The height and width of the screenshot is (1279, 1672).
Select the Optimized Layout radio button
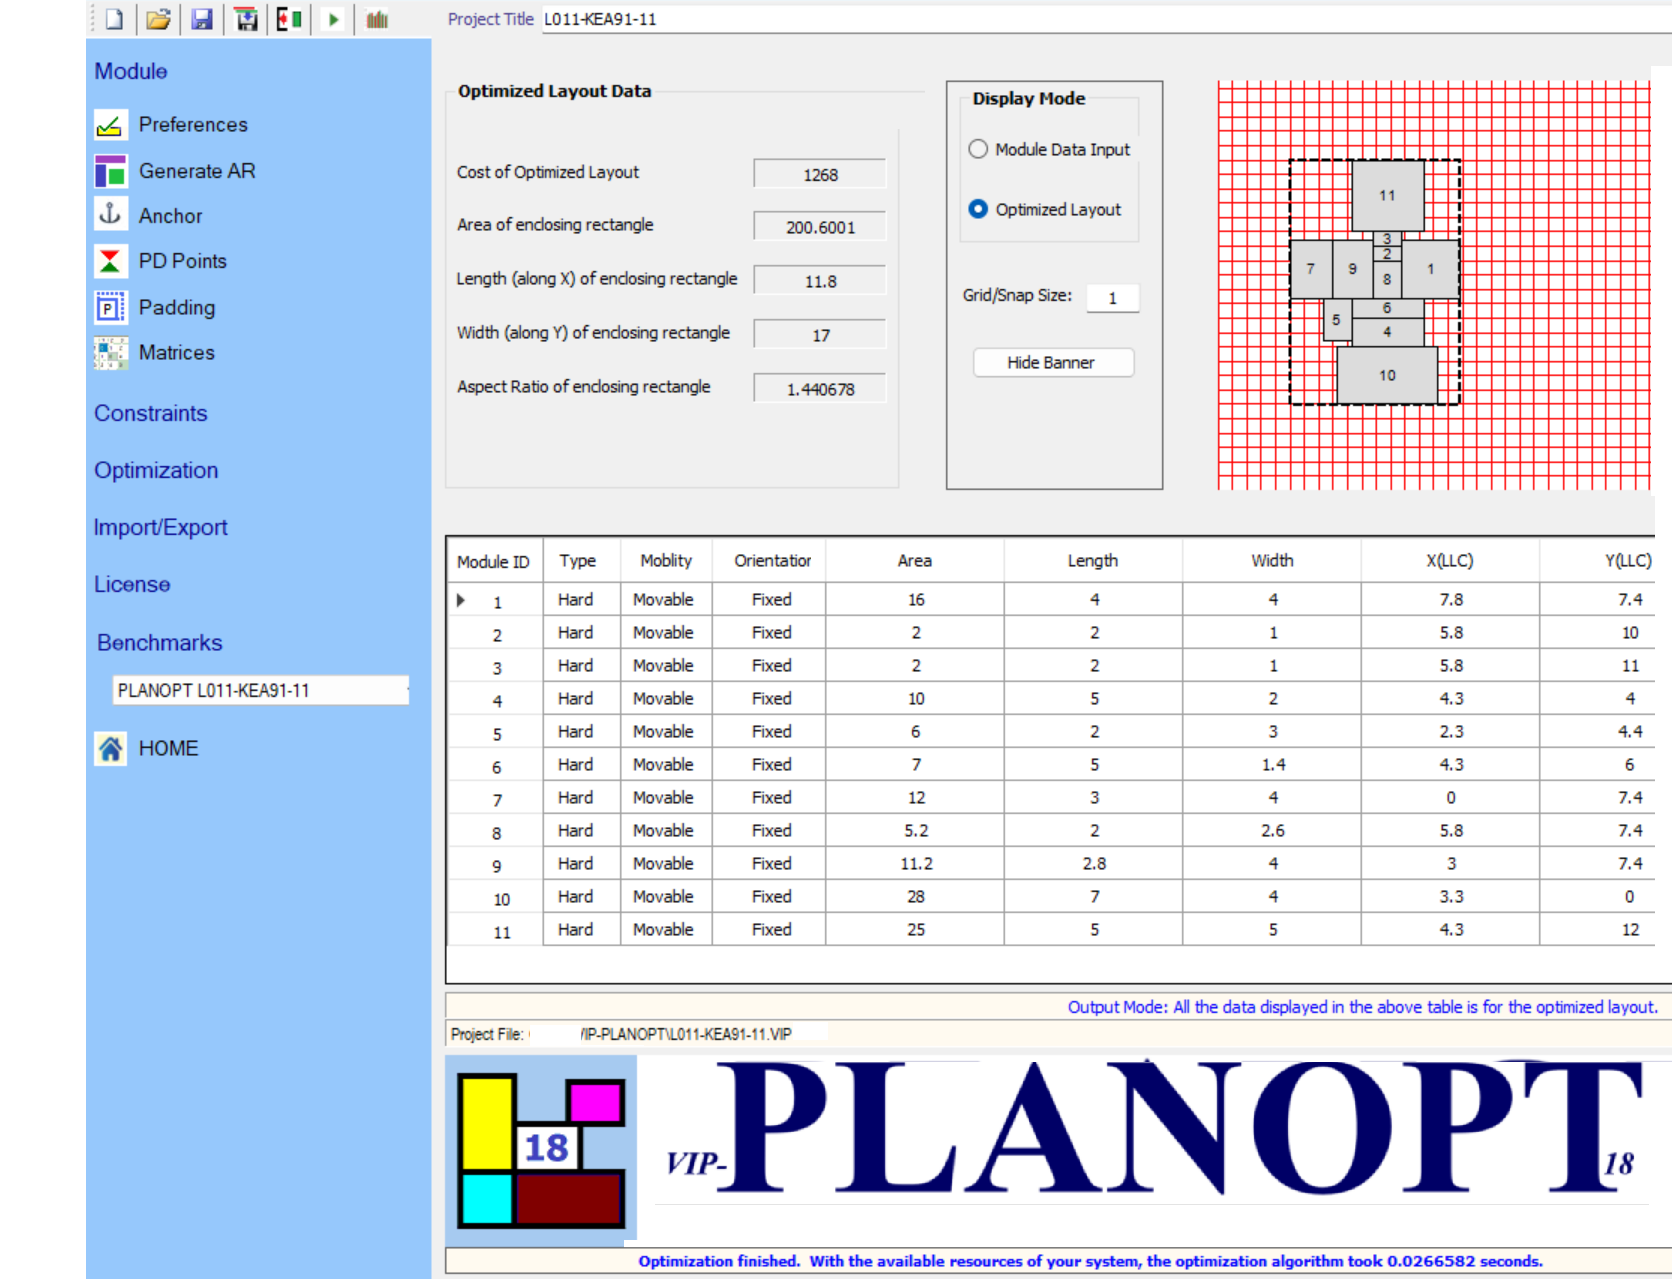pyautogui.click(x=978, y=209)
